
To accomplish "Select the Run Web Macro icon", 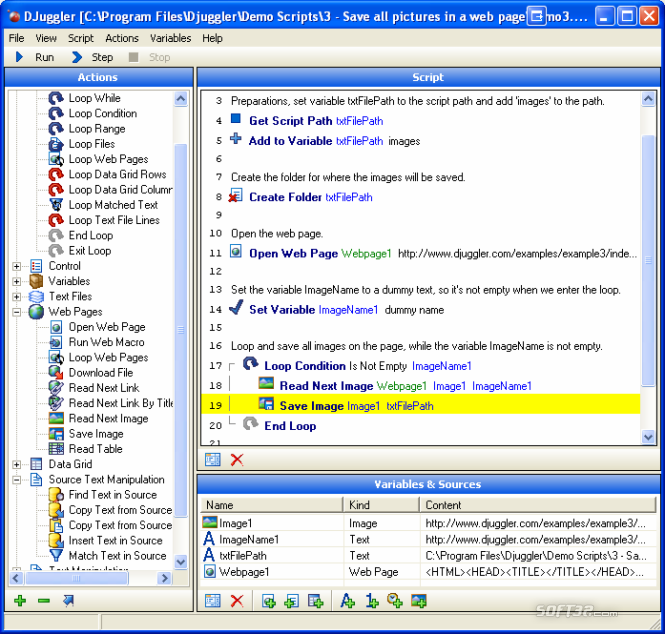I will 56,342.
